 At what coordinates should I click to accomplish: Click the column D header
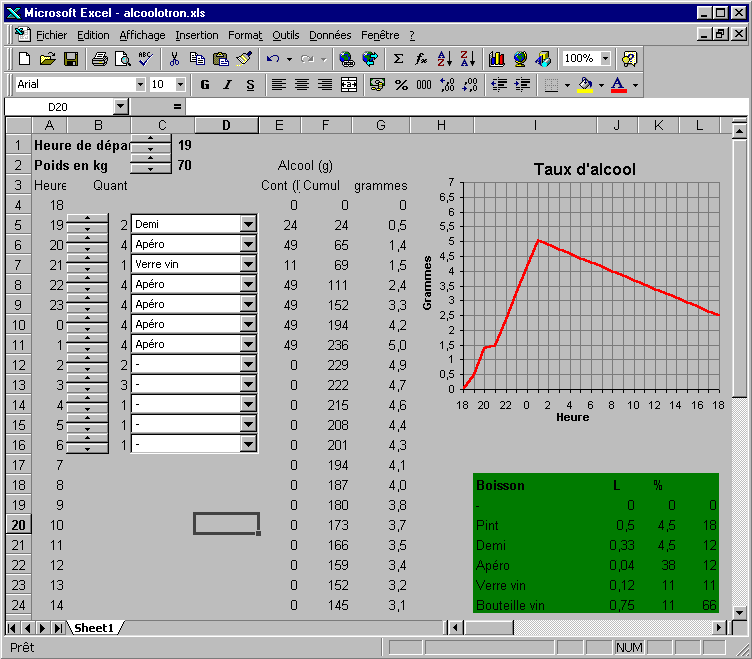click(226, 126)
